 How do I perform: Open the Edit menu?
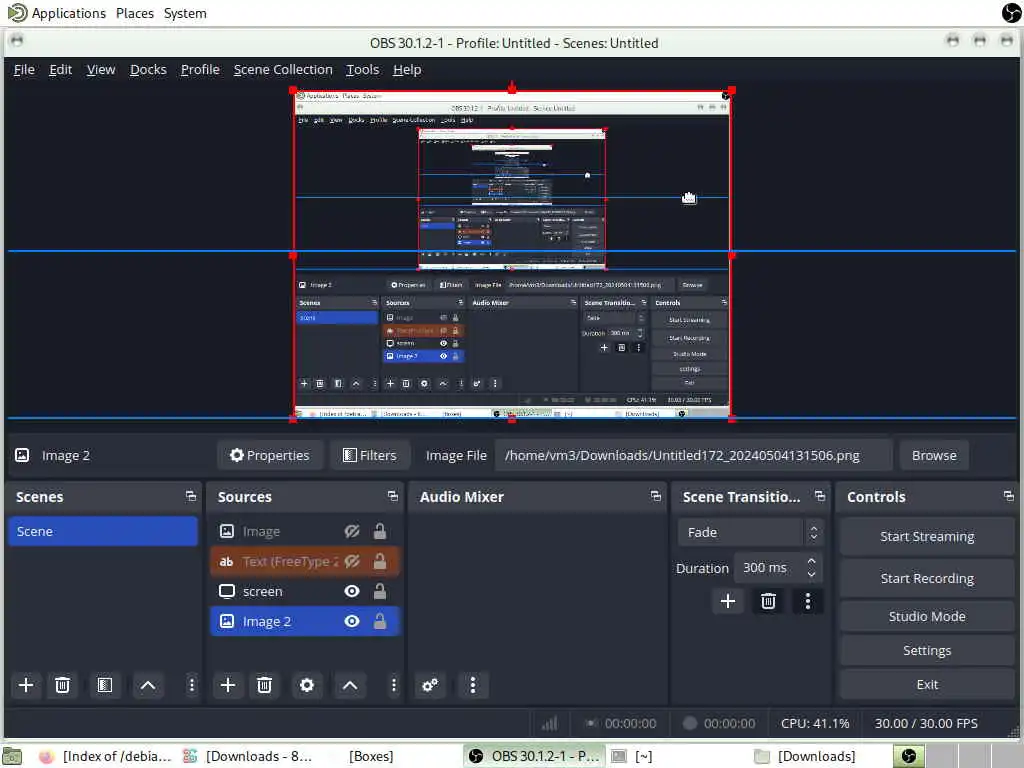coord(61,70)
